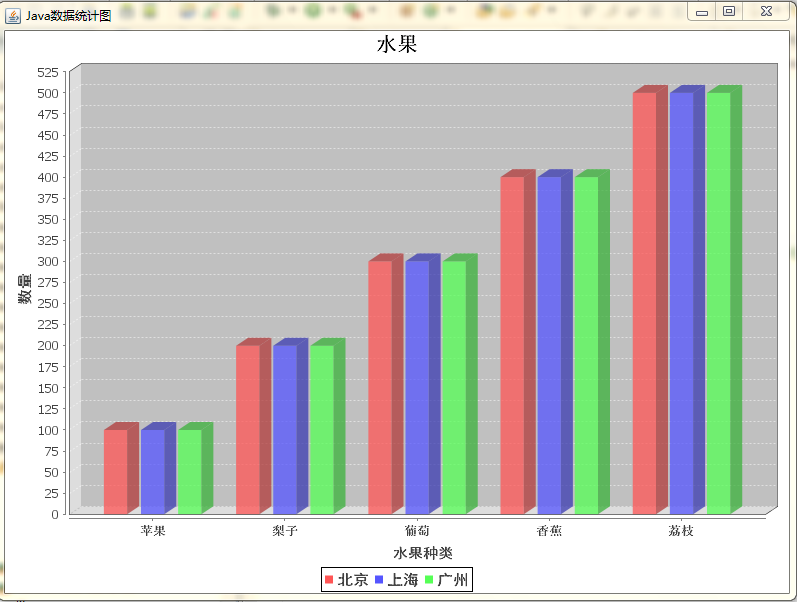The height and width of the screenshot is (602, 797).
Task: Click the red 北京 legend swatch
Action: 329,580
